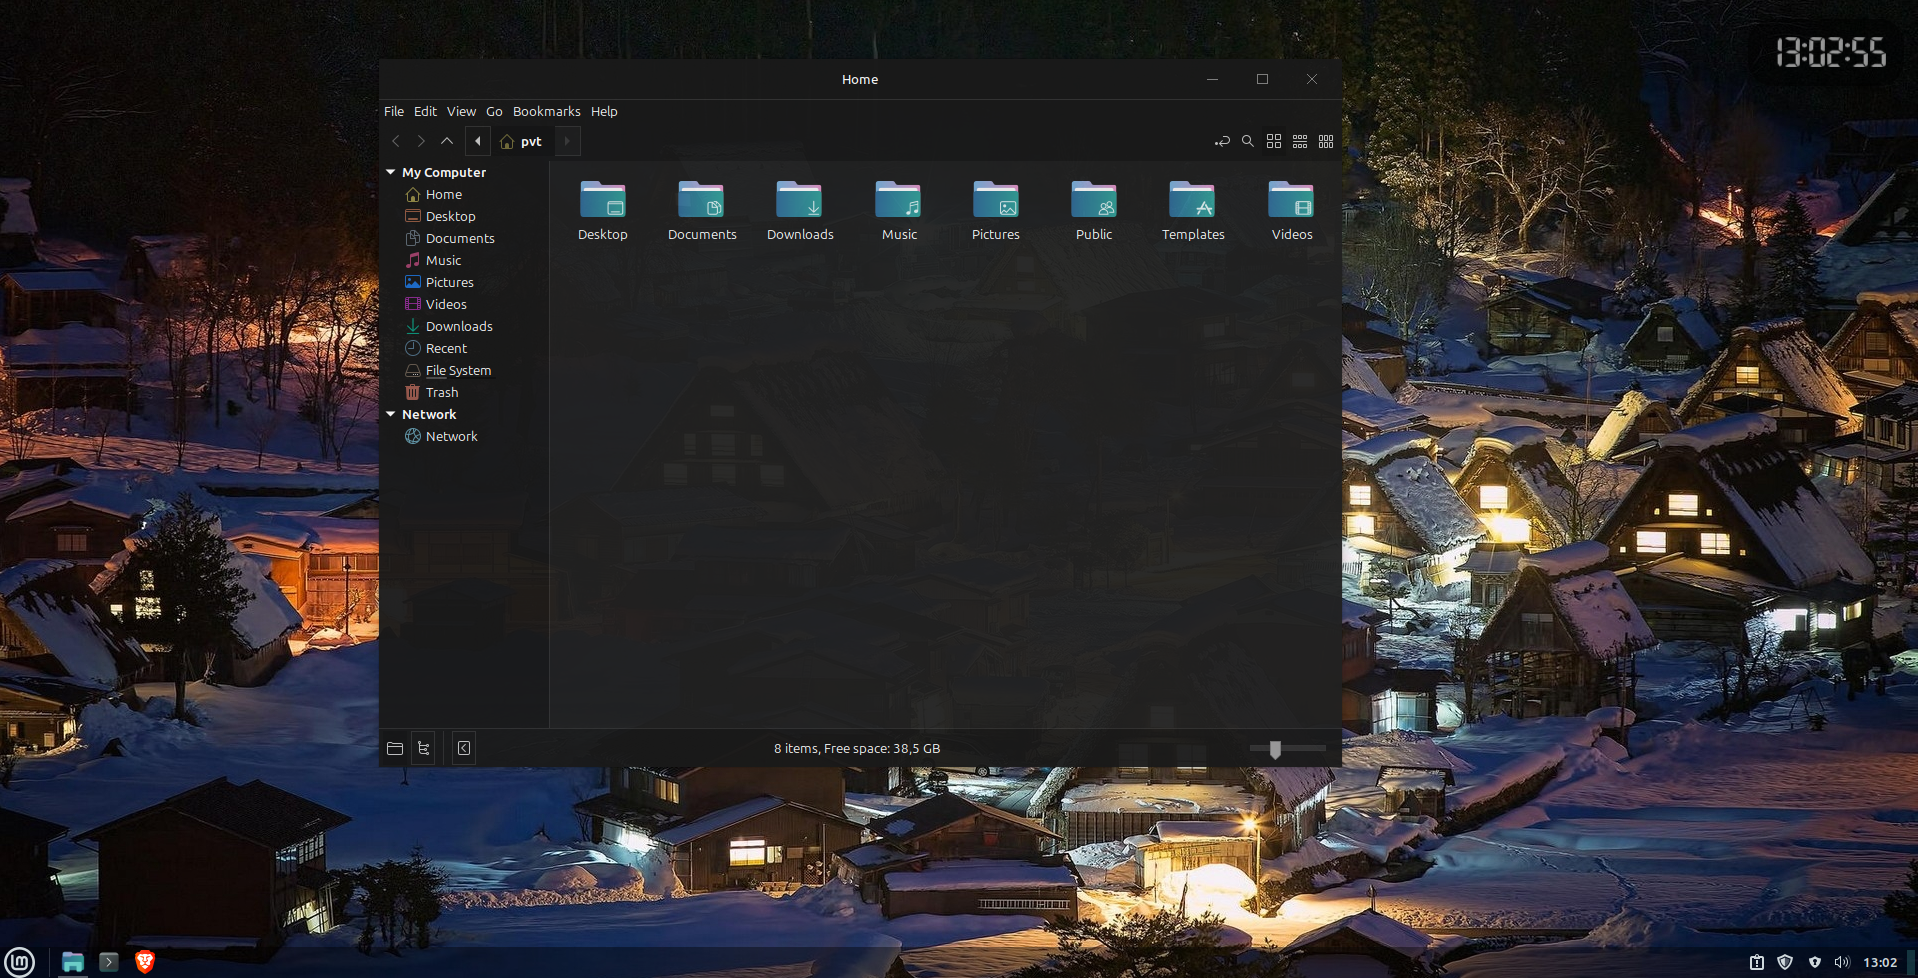Click the zoom slider in the status bar
This screenshot has height=978, width=1918.
1288,748
